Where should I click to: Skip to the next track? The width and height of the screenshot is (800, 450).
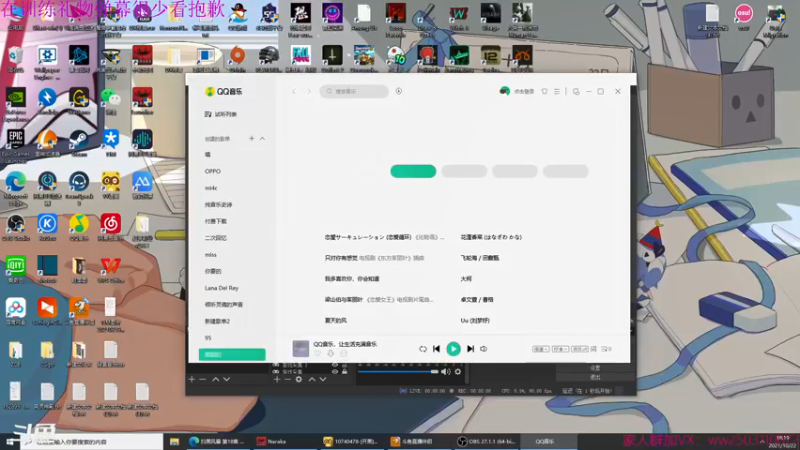470,349
